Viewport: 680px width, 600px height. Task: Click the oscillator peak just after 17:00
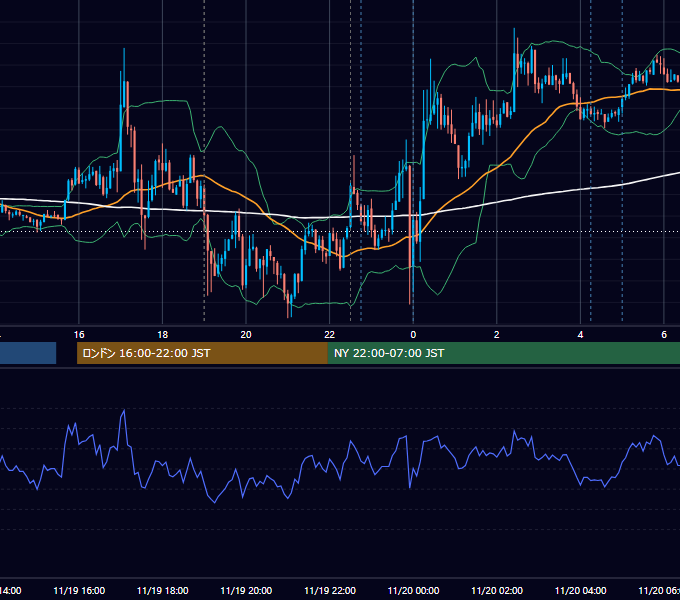coord(124,410)
